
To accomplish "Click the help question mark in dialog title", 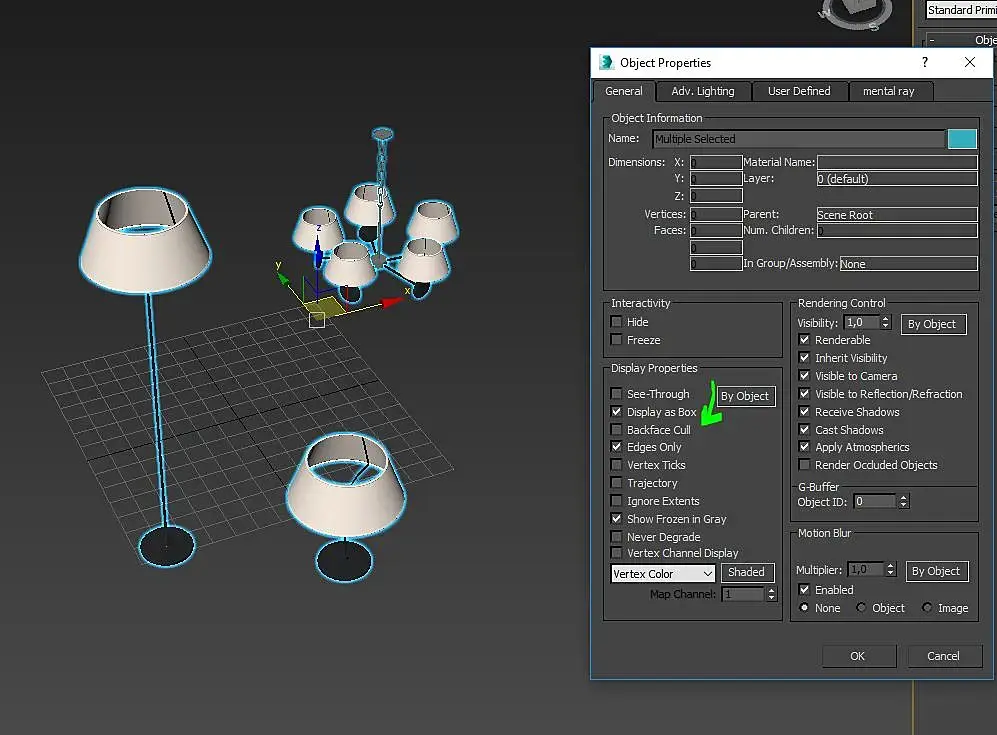I will [925, 62].
